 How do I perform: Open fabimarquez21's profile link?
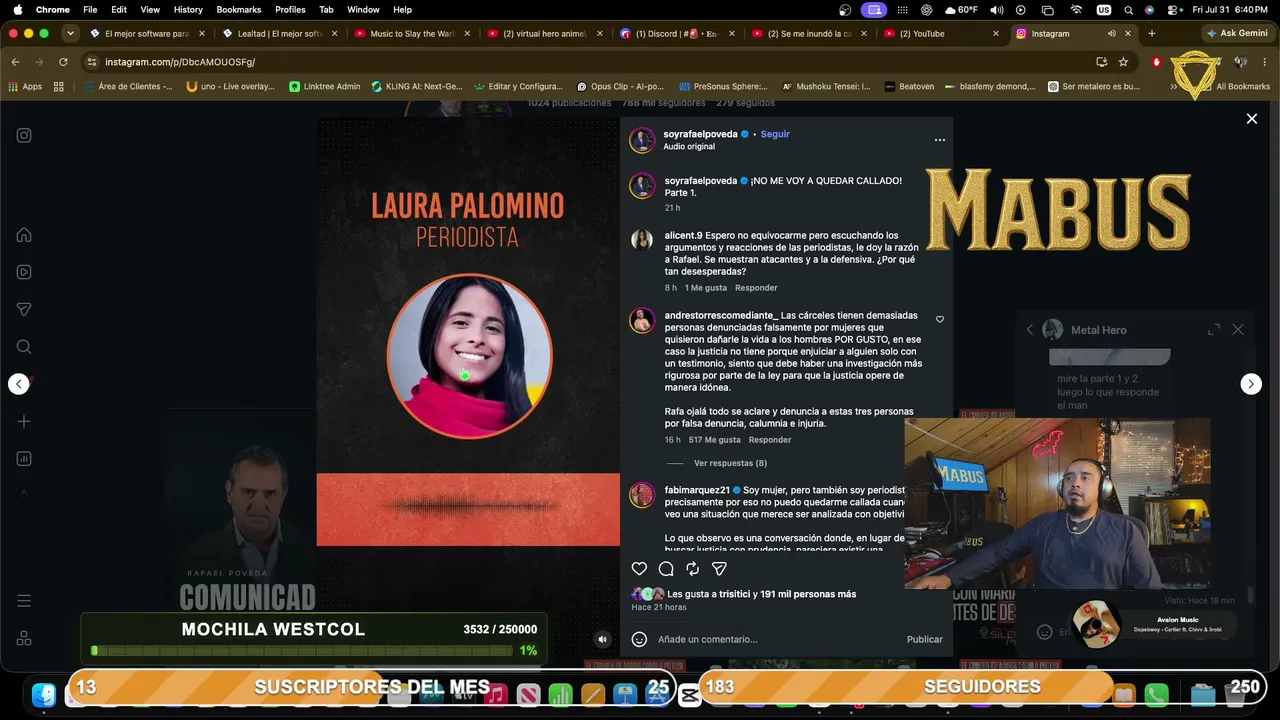click(x=697, y=490)
